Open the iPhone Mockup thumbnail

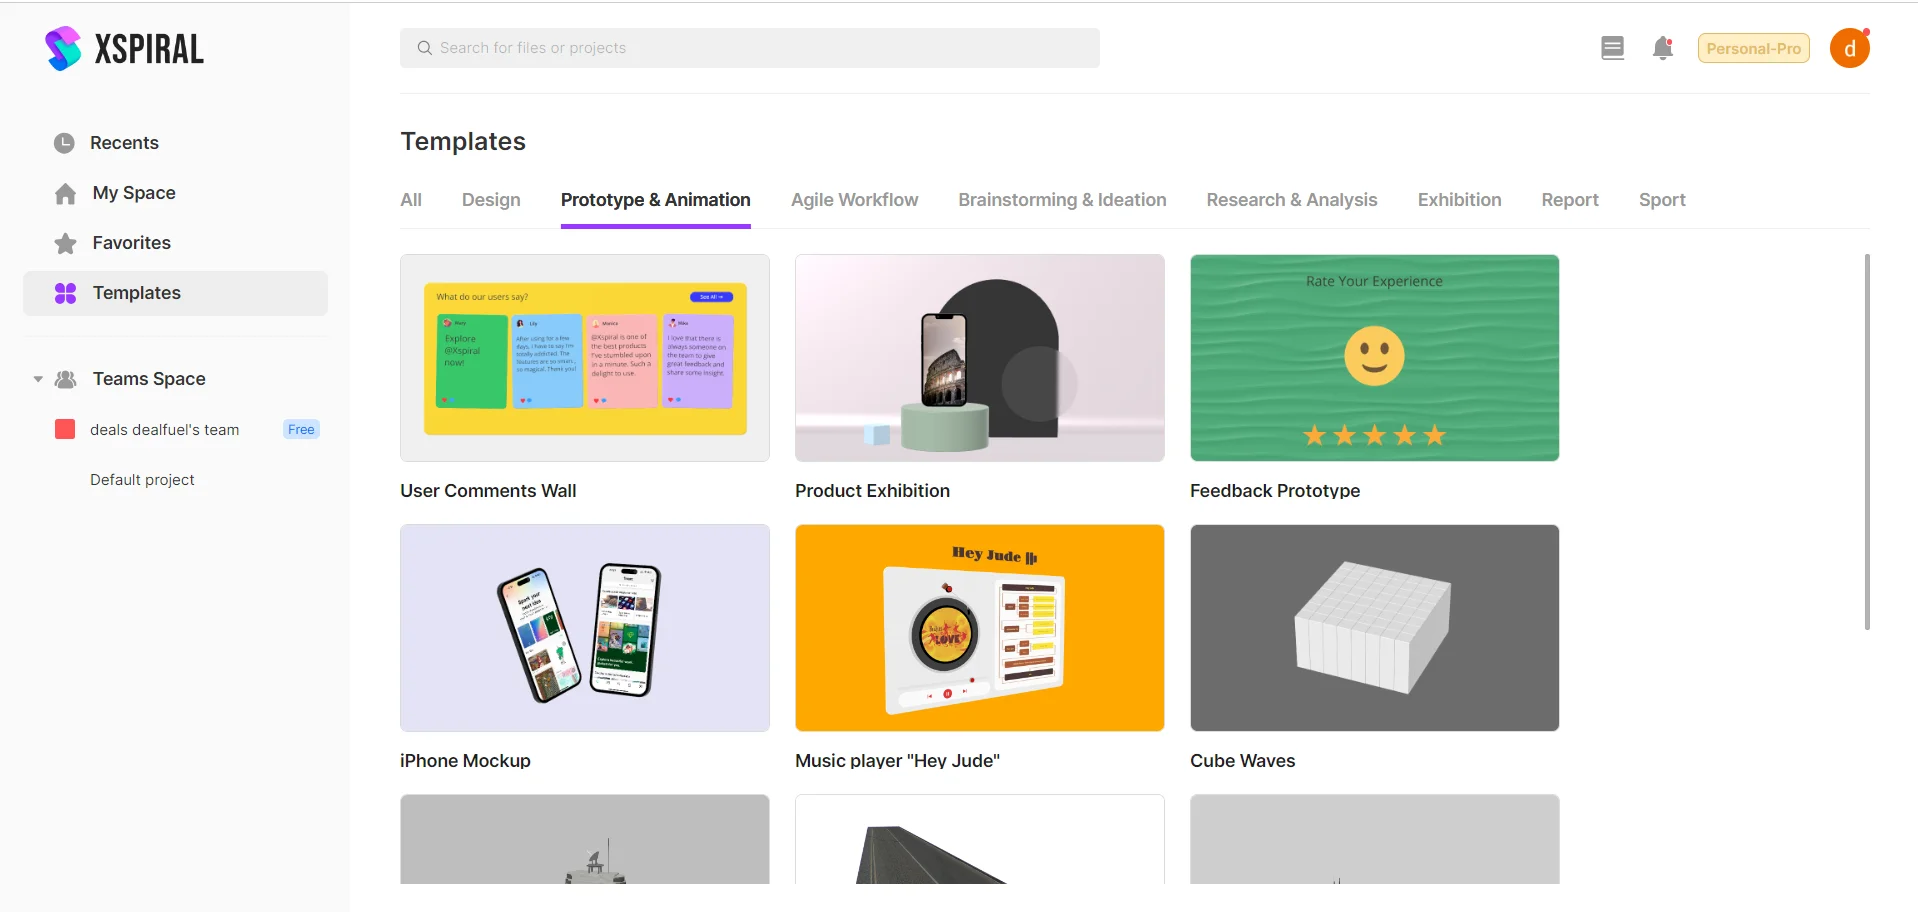click(x=585, y=628)
